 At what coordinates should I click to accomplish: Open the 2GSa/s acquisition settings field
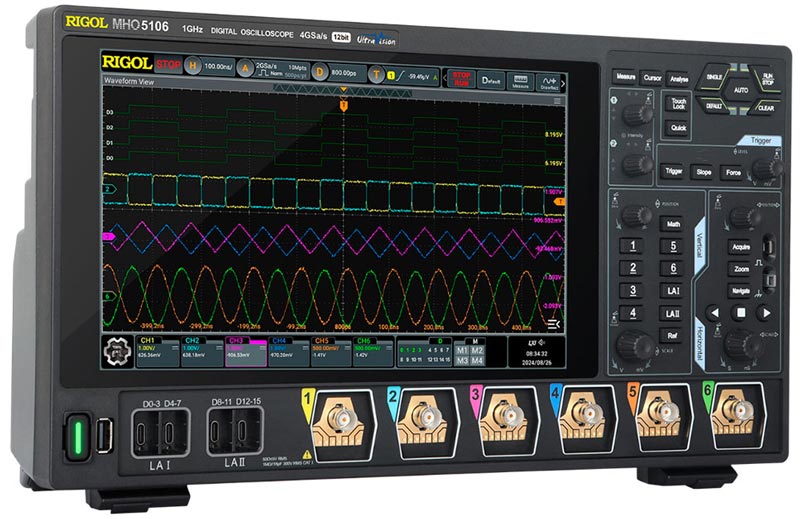[281, 70]
